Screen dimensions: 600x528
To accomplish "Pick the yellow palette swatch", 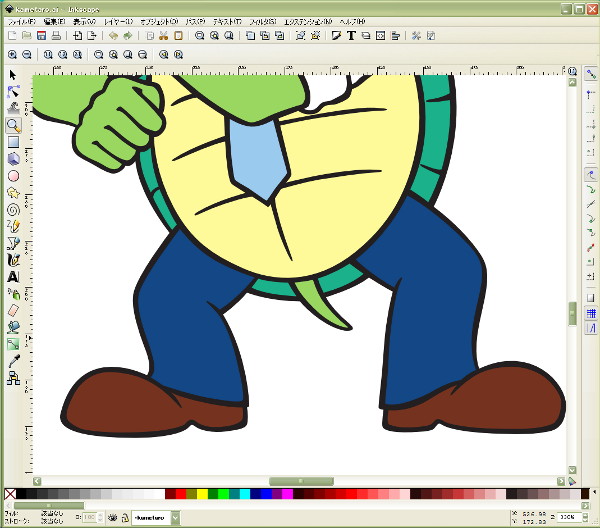I will pyautogui.click(x=202, y=494).
